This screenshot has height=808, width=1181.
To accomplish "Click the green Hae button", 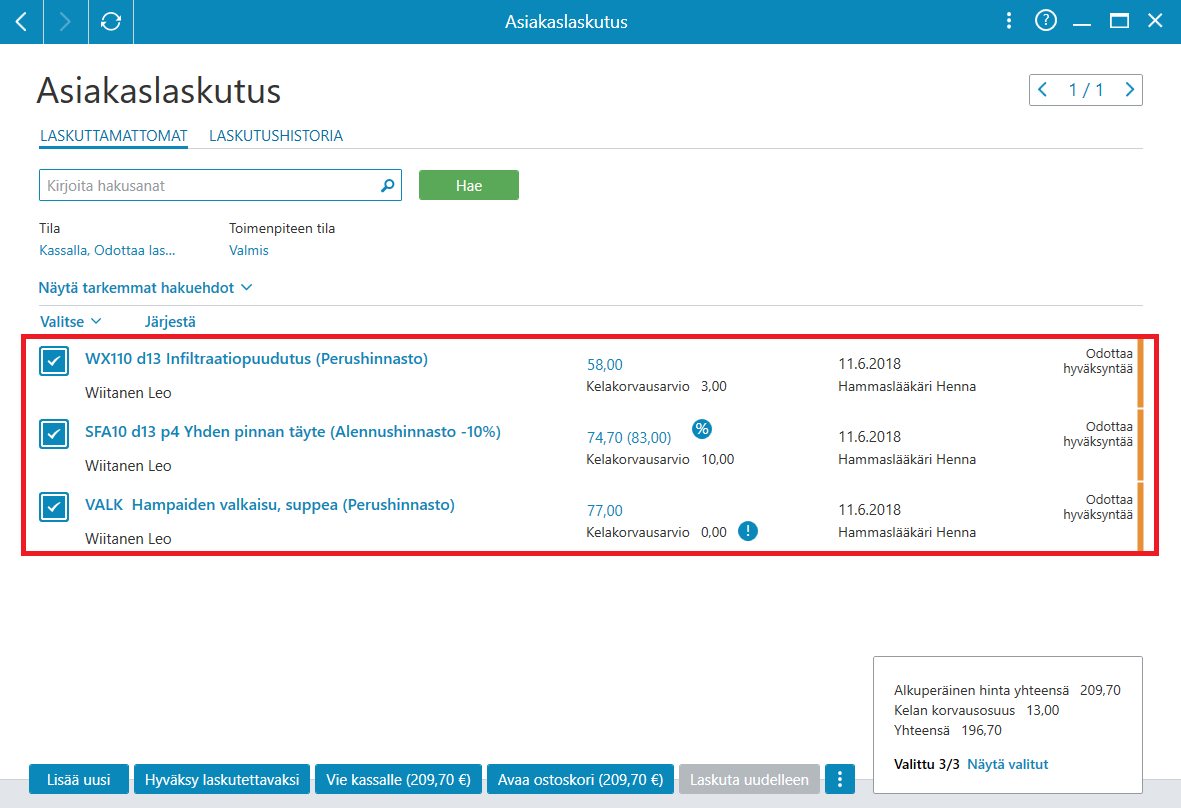I will pos(468,185).
